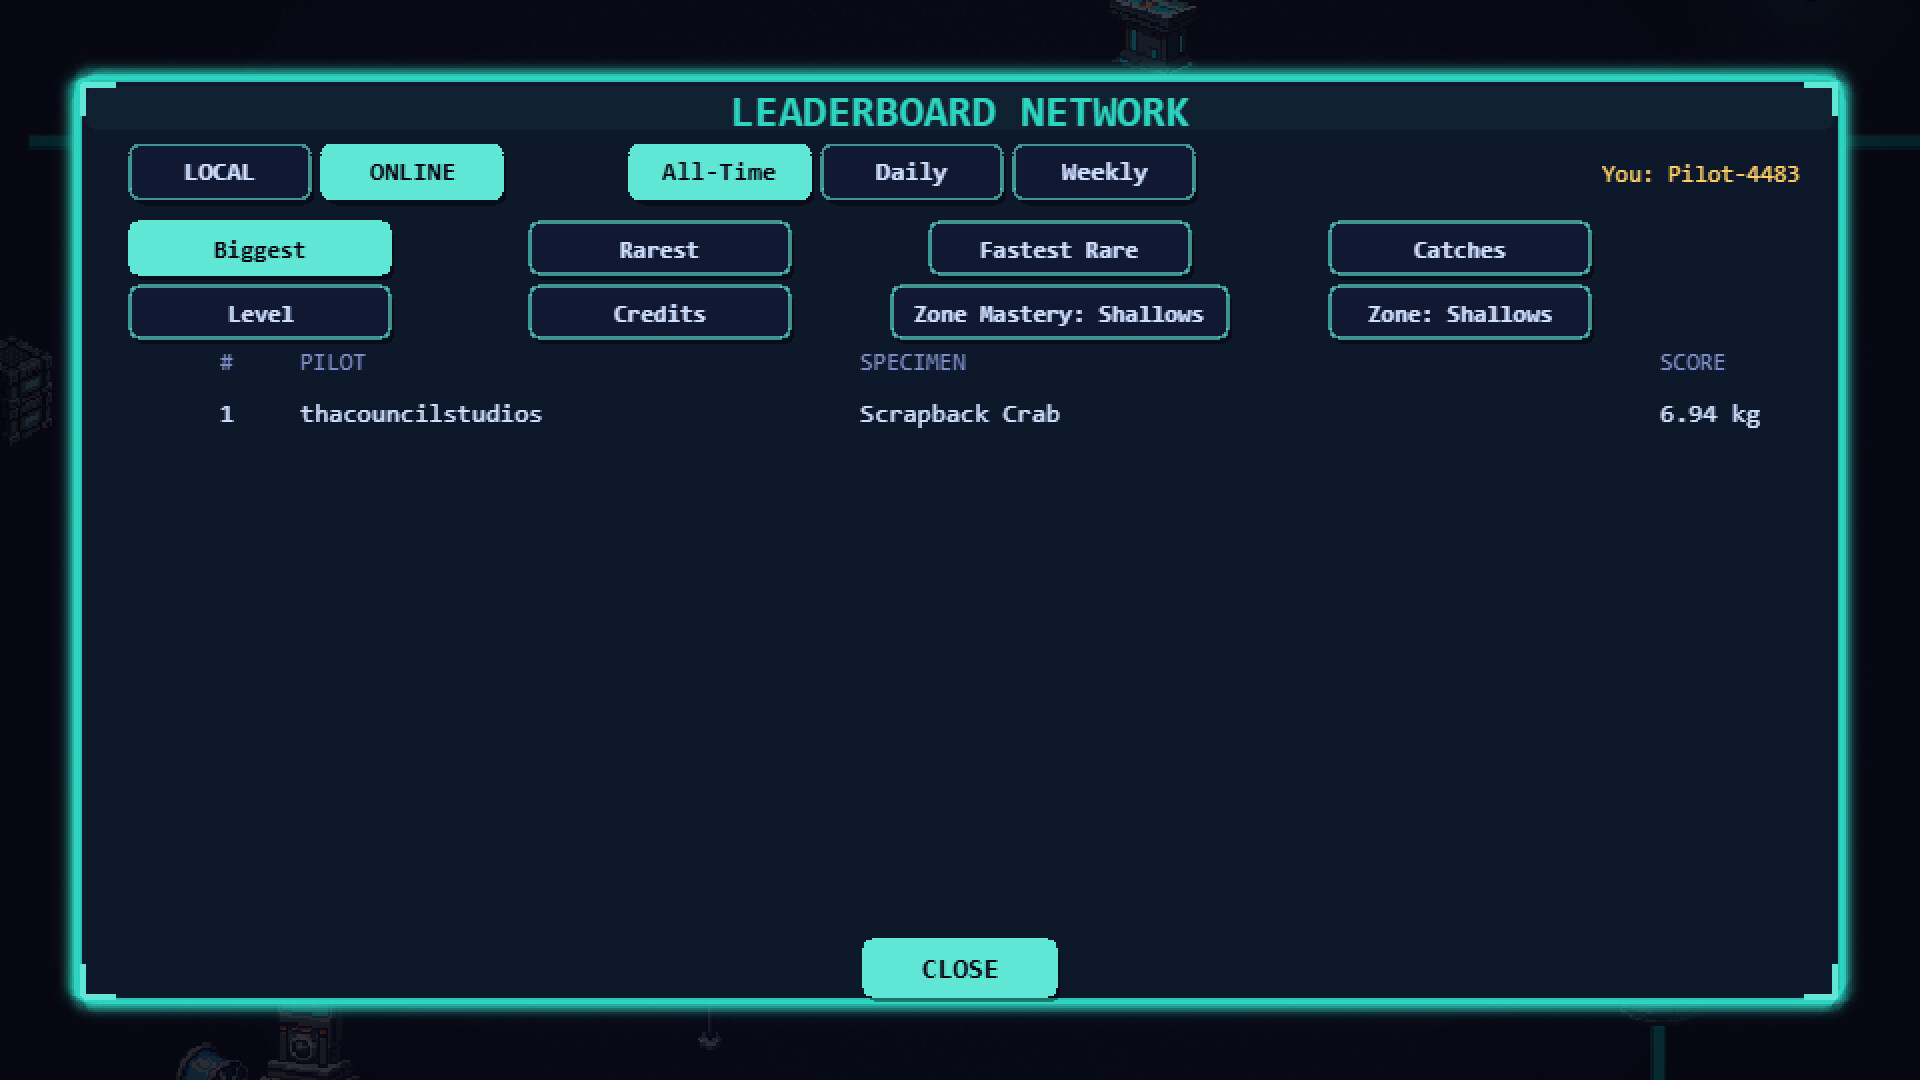The image size is (1920, 1080).
Task: Select the Scrapback Crab specimen entry
Action: tap(960, 414)
